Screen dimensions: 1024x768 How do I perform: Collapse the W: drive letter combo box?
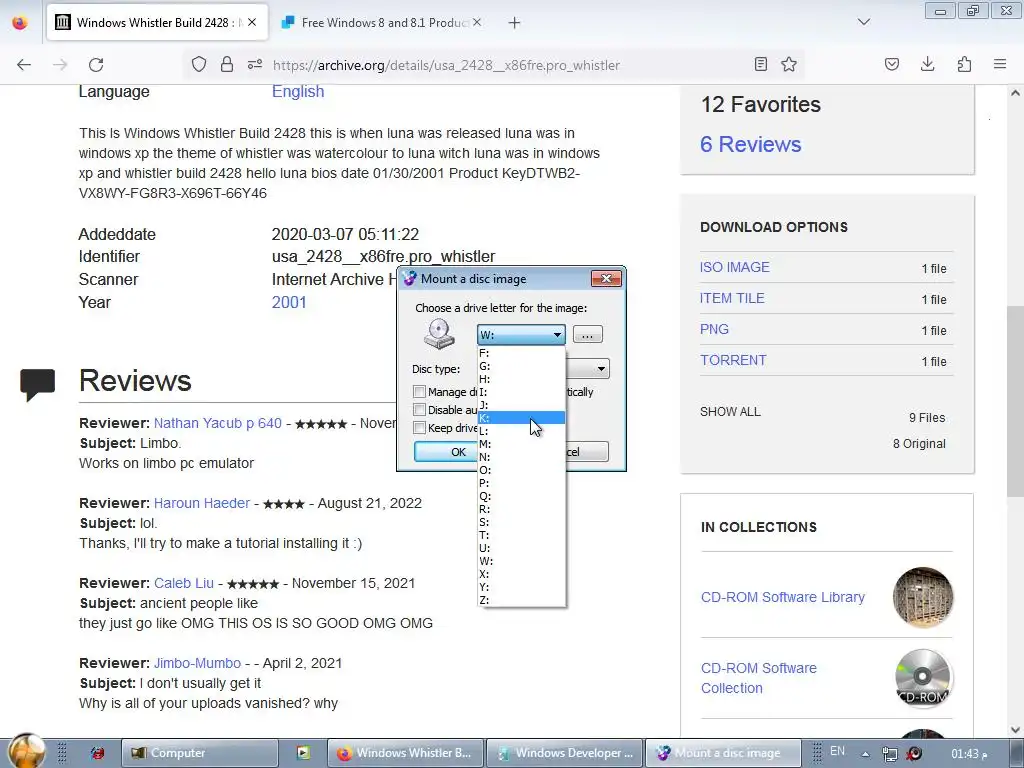coord(521,335)
